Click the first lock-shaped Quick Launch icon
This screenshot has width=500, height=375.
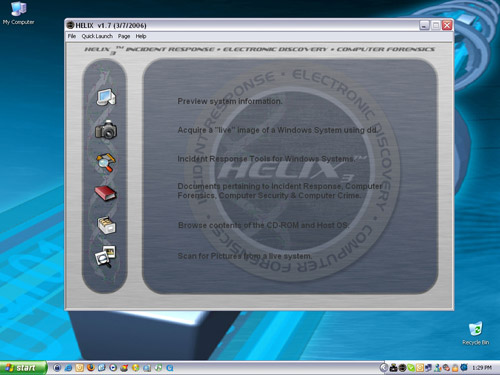57,368
